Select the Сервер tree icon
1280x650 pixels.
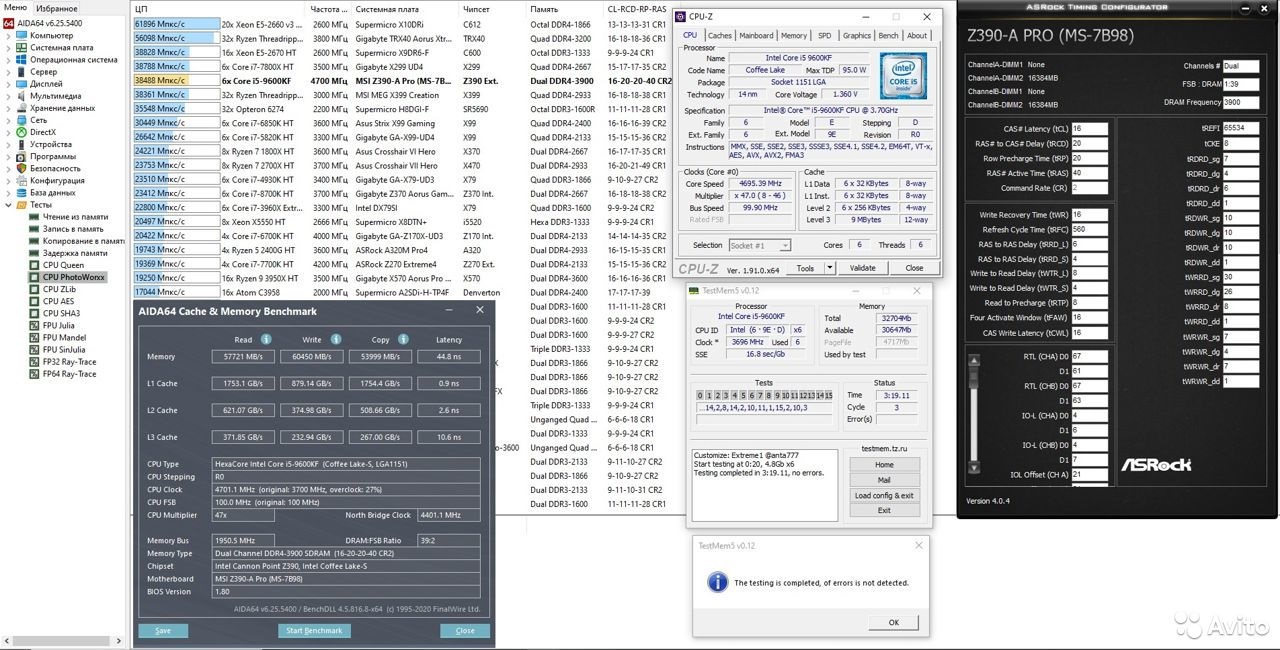pyautogui.click(x=22, y=72)
